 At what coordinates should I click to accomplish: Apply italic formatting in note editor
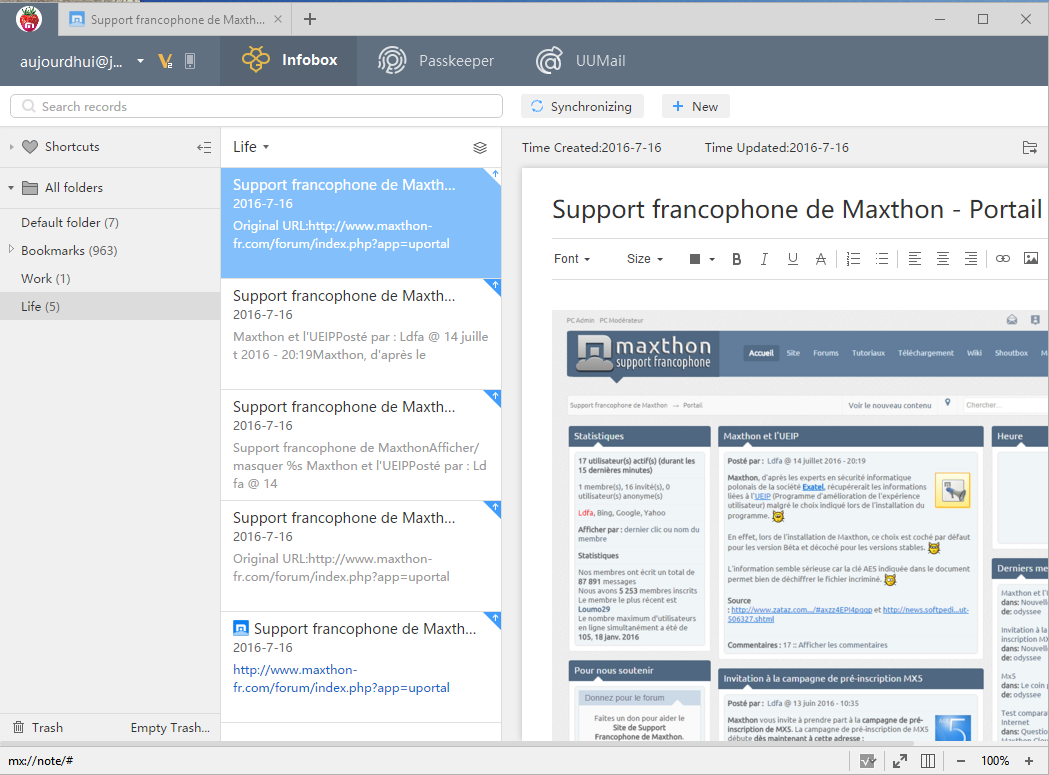point(764,259)
